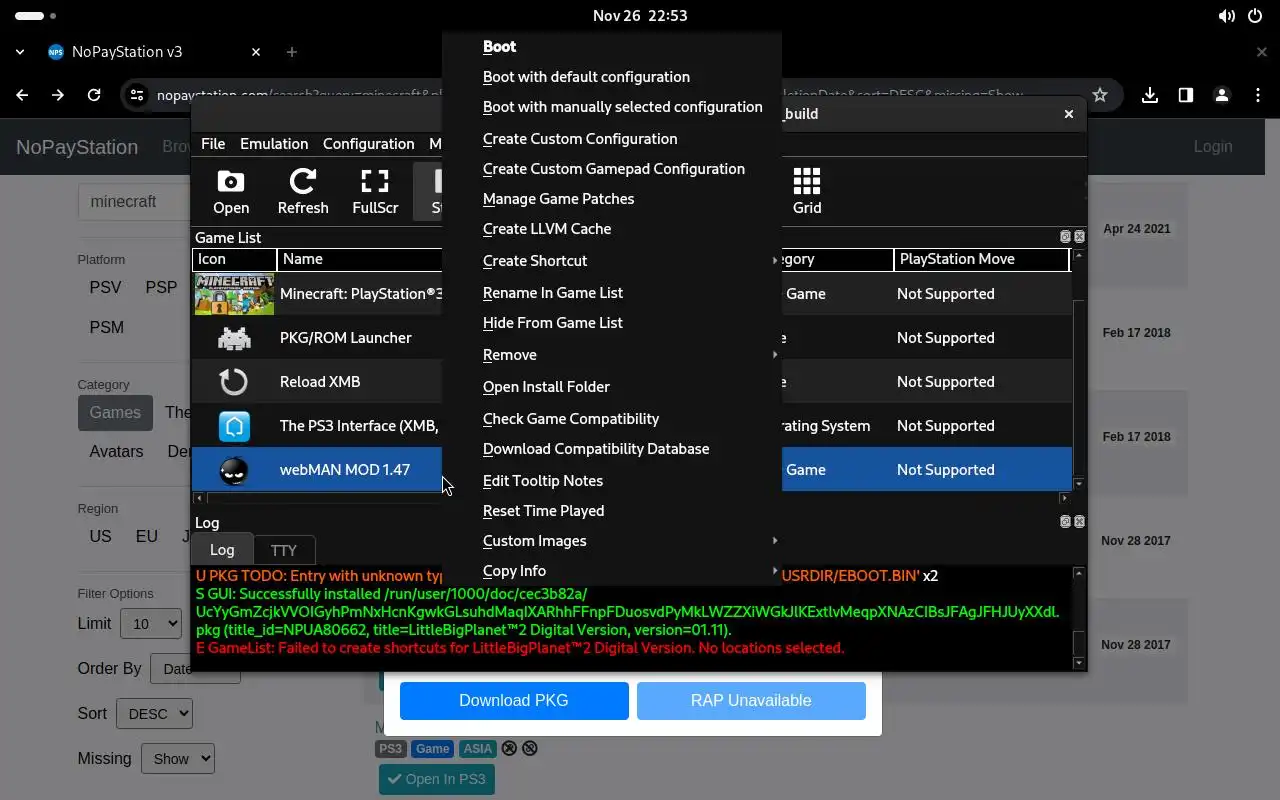Toggle the Games category filter

click(115, 412)
